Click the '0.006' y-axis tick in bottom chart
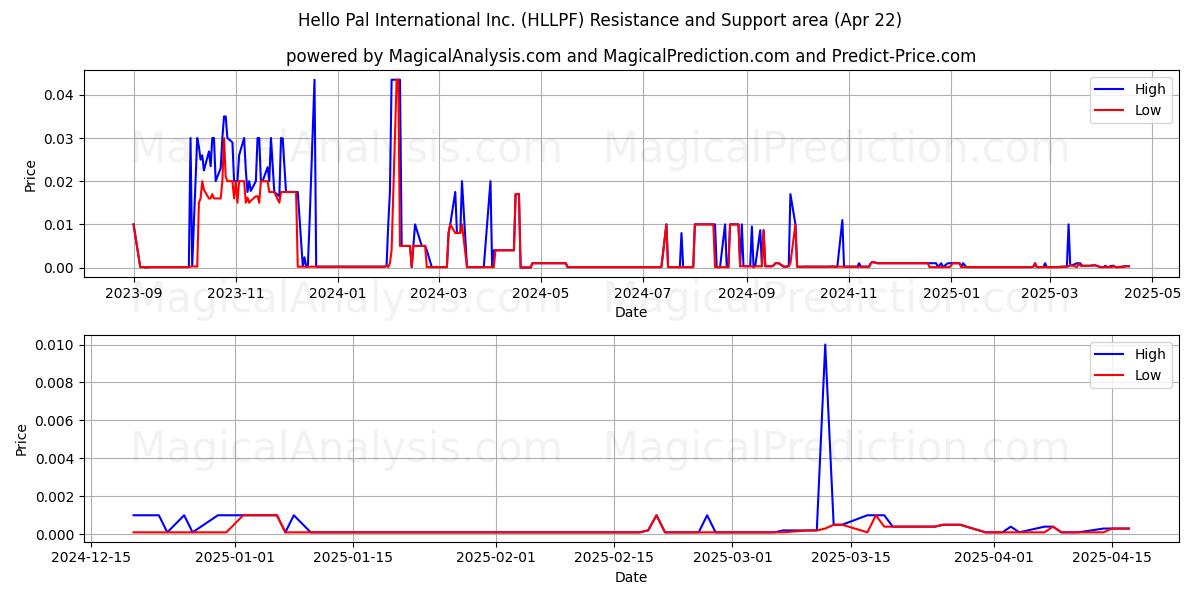Screen dimensions: 1200x600 [57, 421]
